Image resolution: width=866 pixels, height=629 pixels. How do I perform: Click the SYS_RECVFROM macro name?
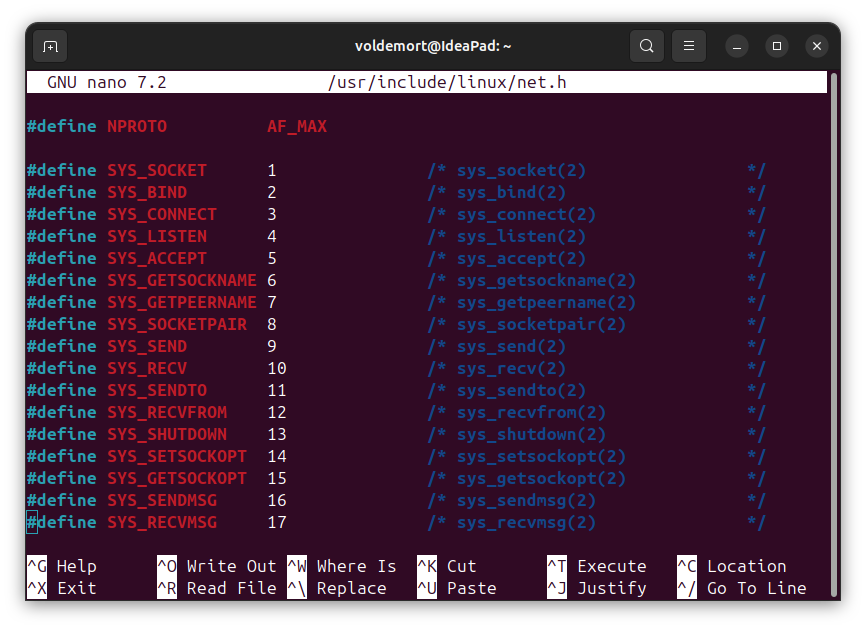point(167,413)
